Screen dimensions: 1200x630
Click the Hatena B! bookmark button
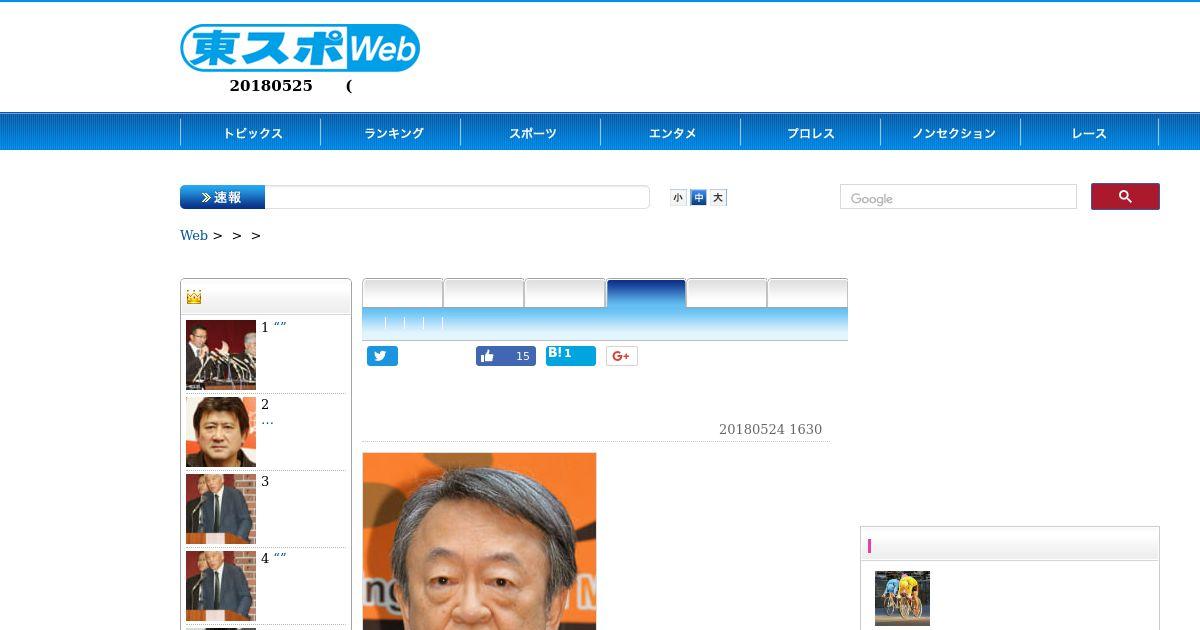(x=571, y=356)
